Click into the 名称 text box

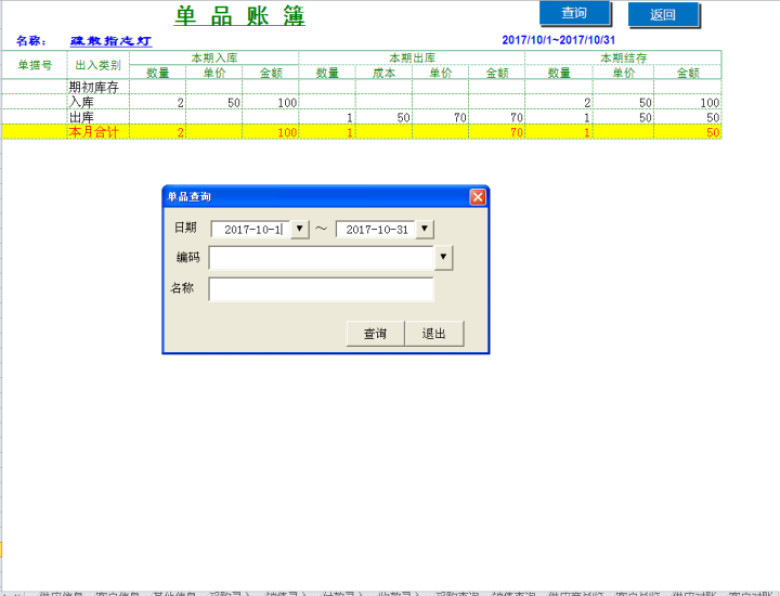[321, 289]
